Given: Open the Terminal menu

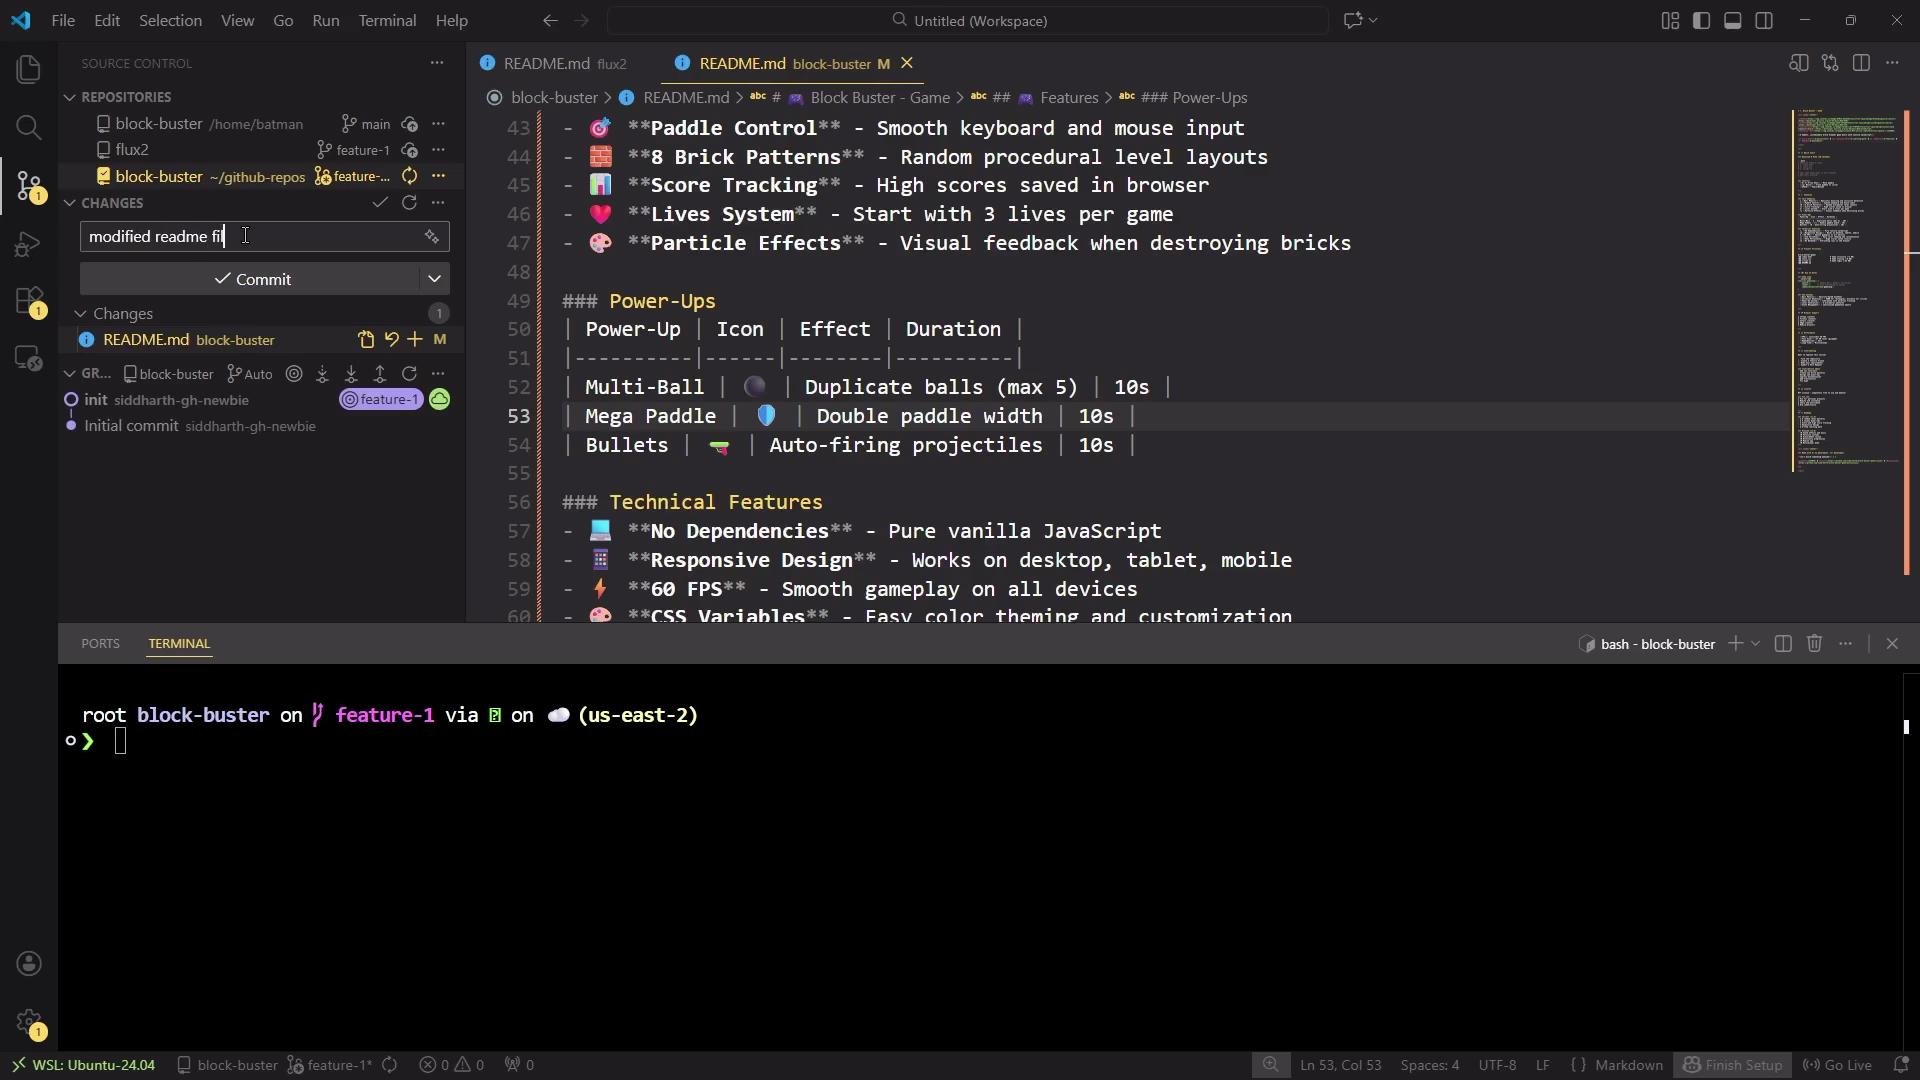Looking at the screenshot, I should [387, 20].
